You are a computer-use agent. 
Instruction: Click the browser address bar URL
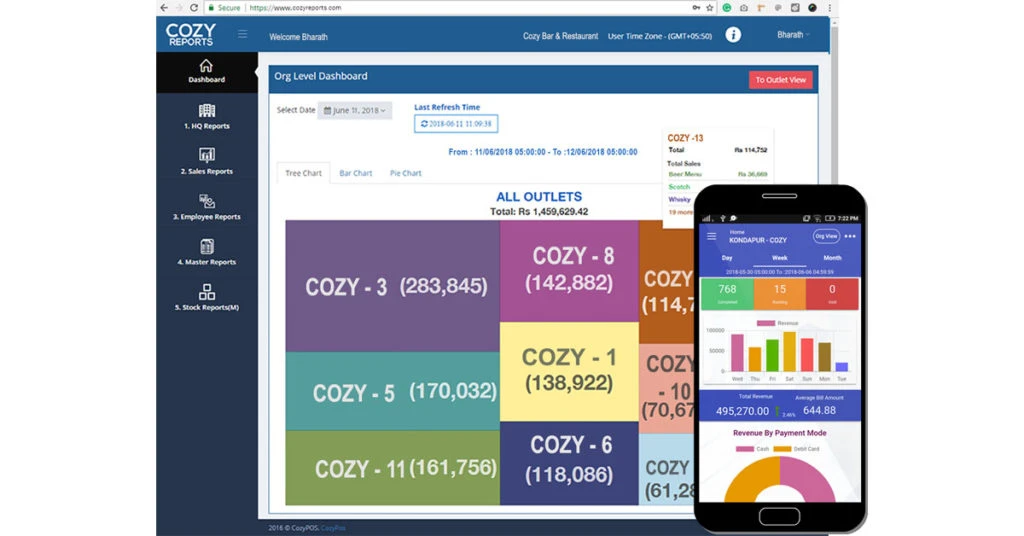tap(296, 8)
